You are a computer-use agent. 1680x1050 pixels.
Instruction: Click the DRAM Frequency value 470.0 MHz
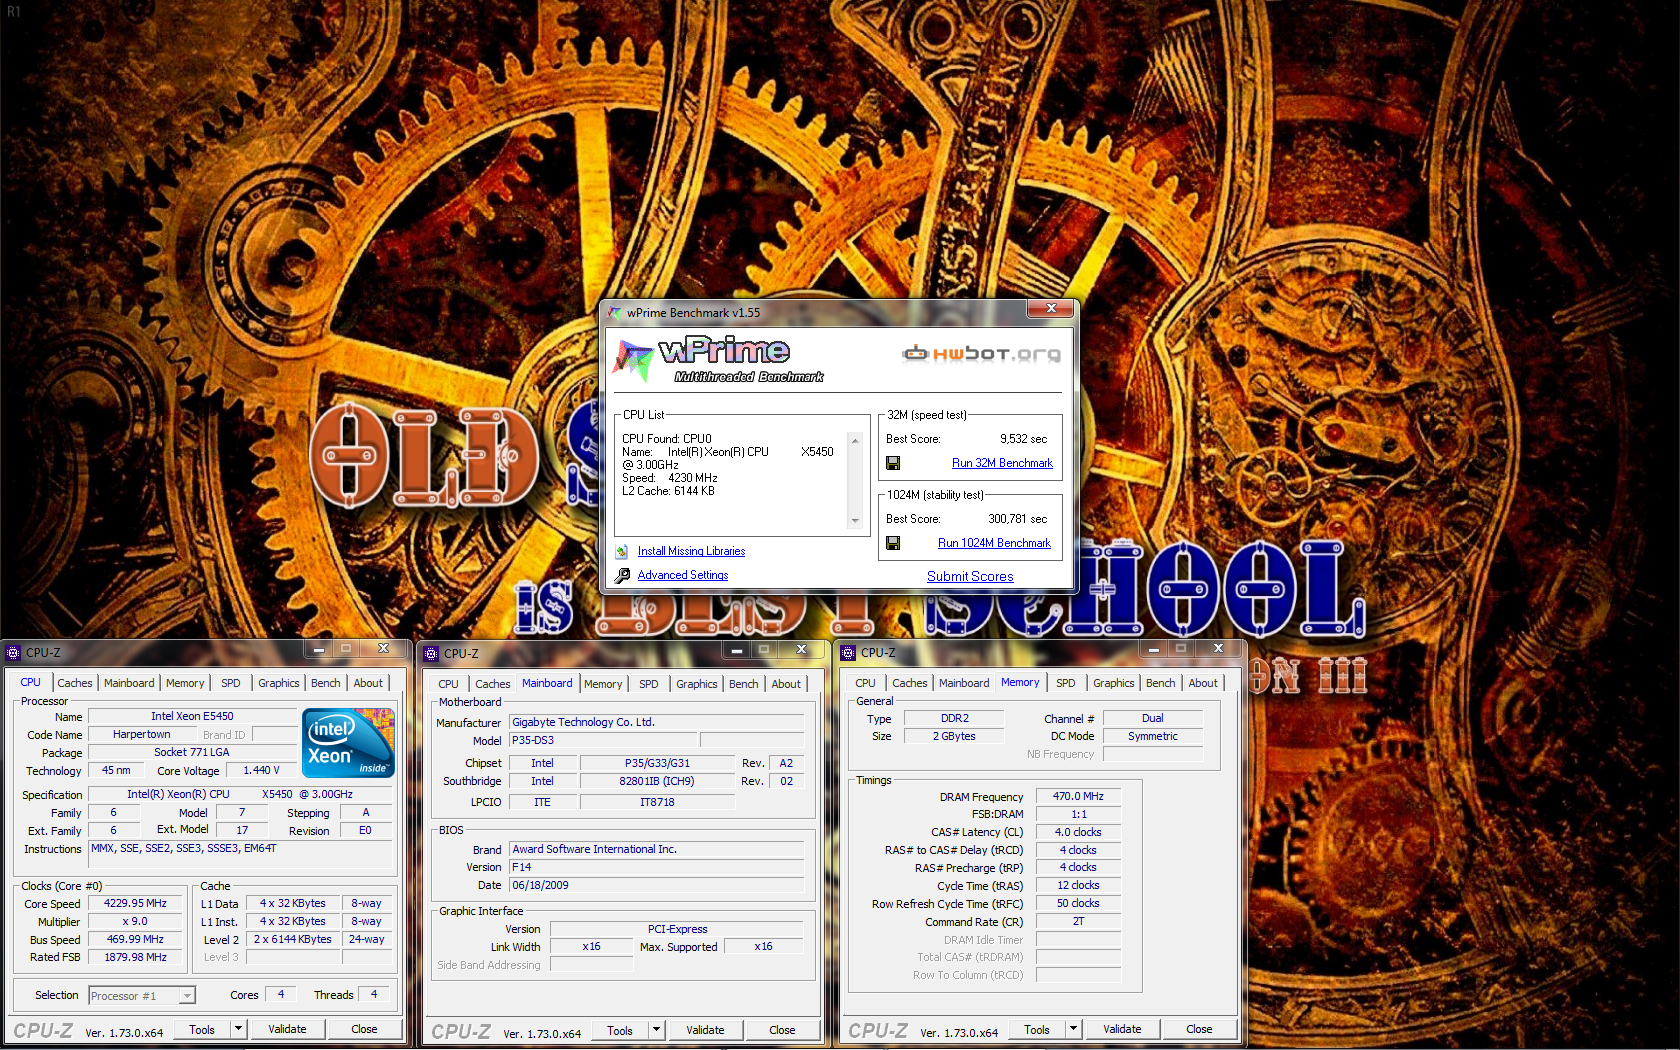tap(1078, 796)
